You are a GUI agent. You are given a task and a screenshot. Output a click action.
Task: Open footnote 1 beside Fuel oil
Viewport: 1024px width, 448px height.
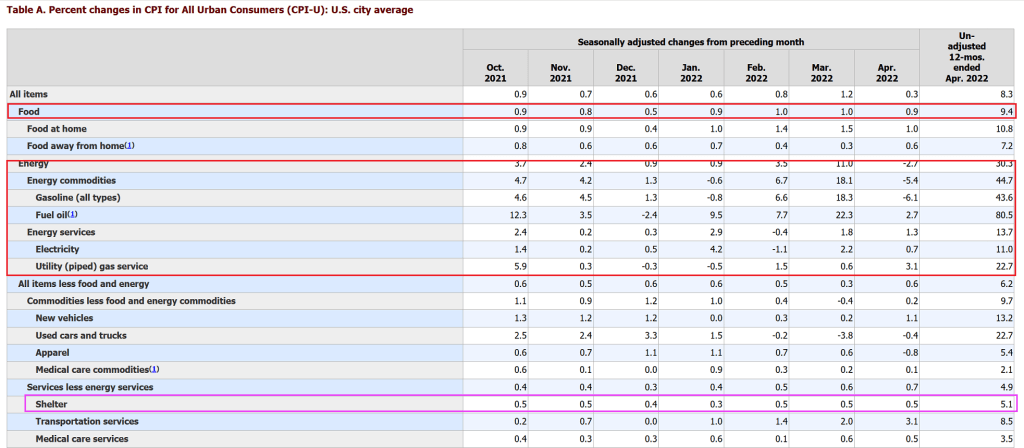(73, 214)
